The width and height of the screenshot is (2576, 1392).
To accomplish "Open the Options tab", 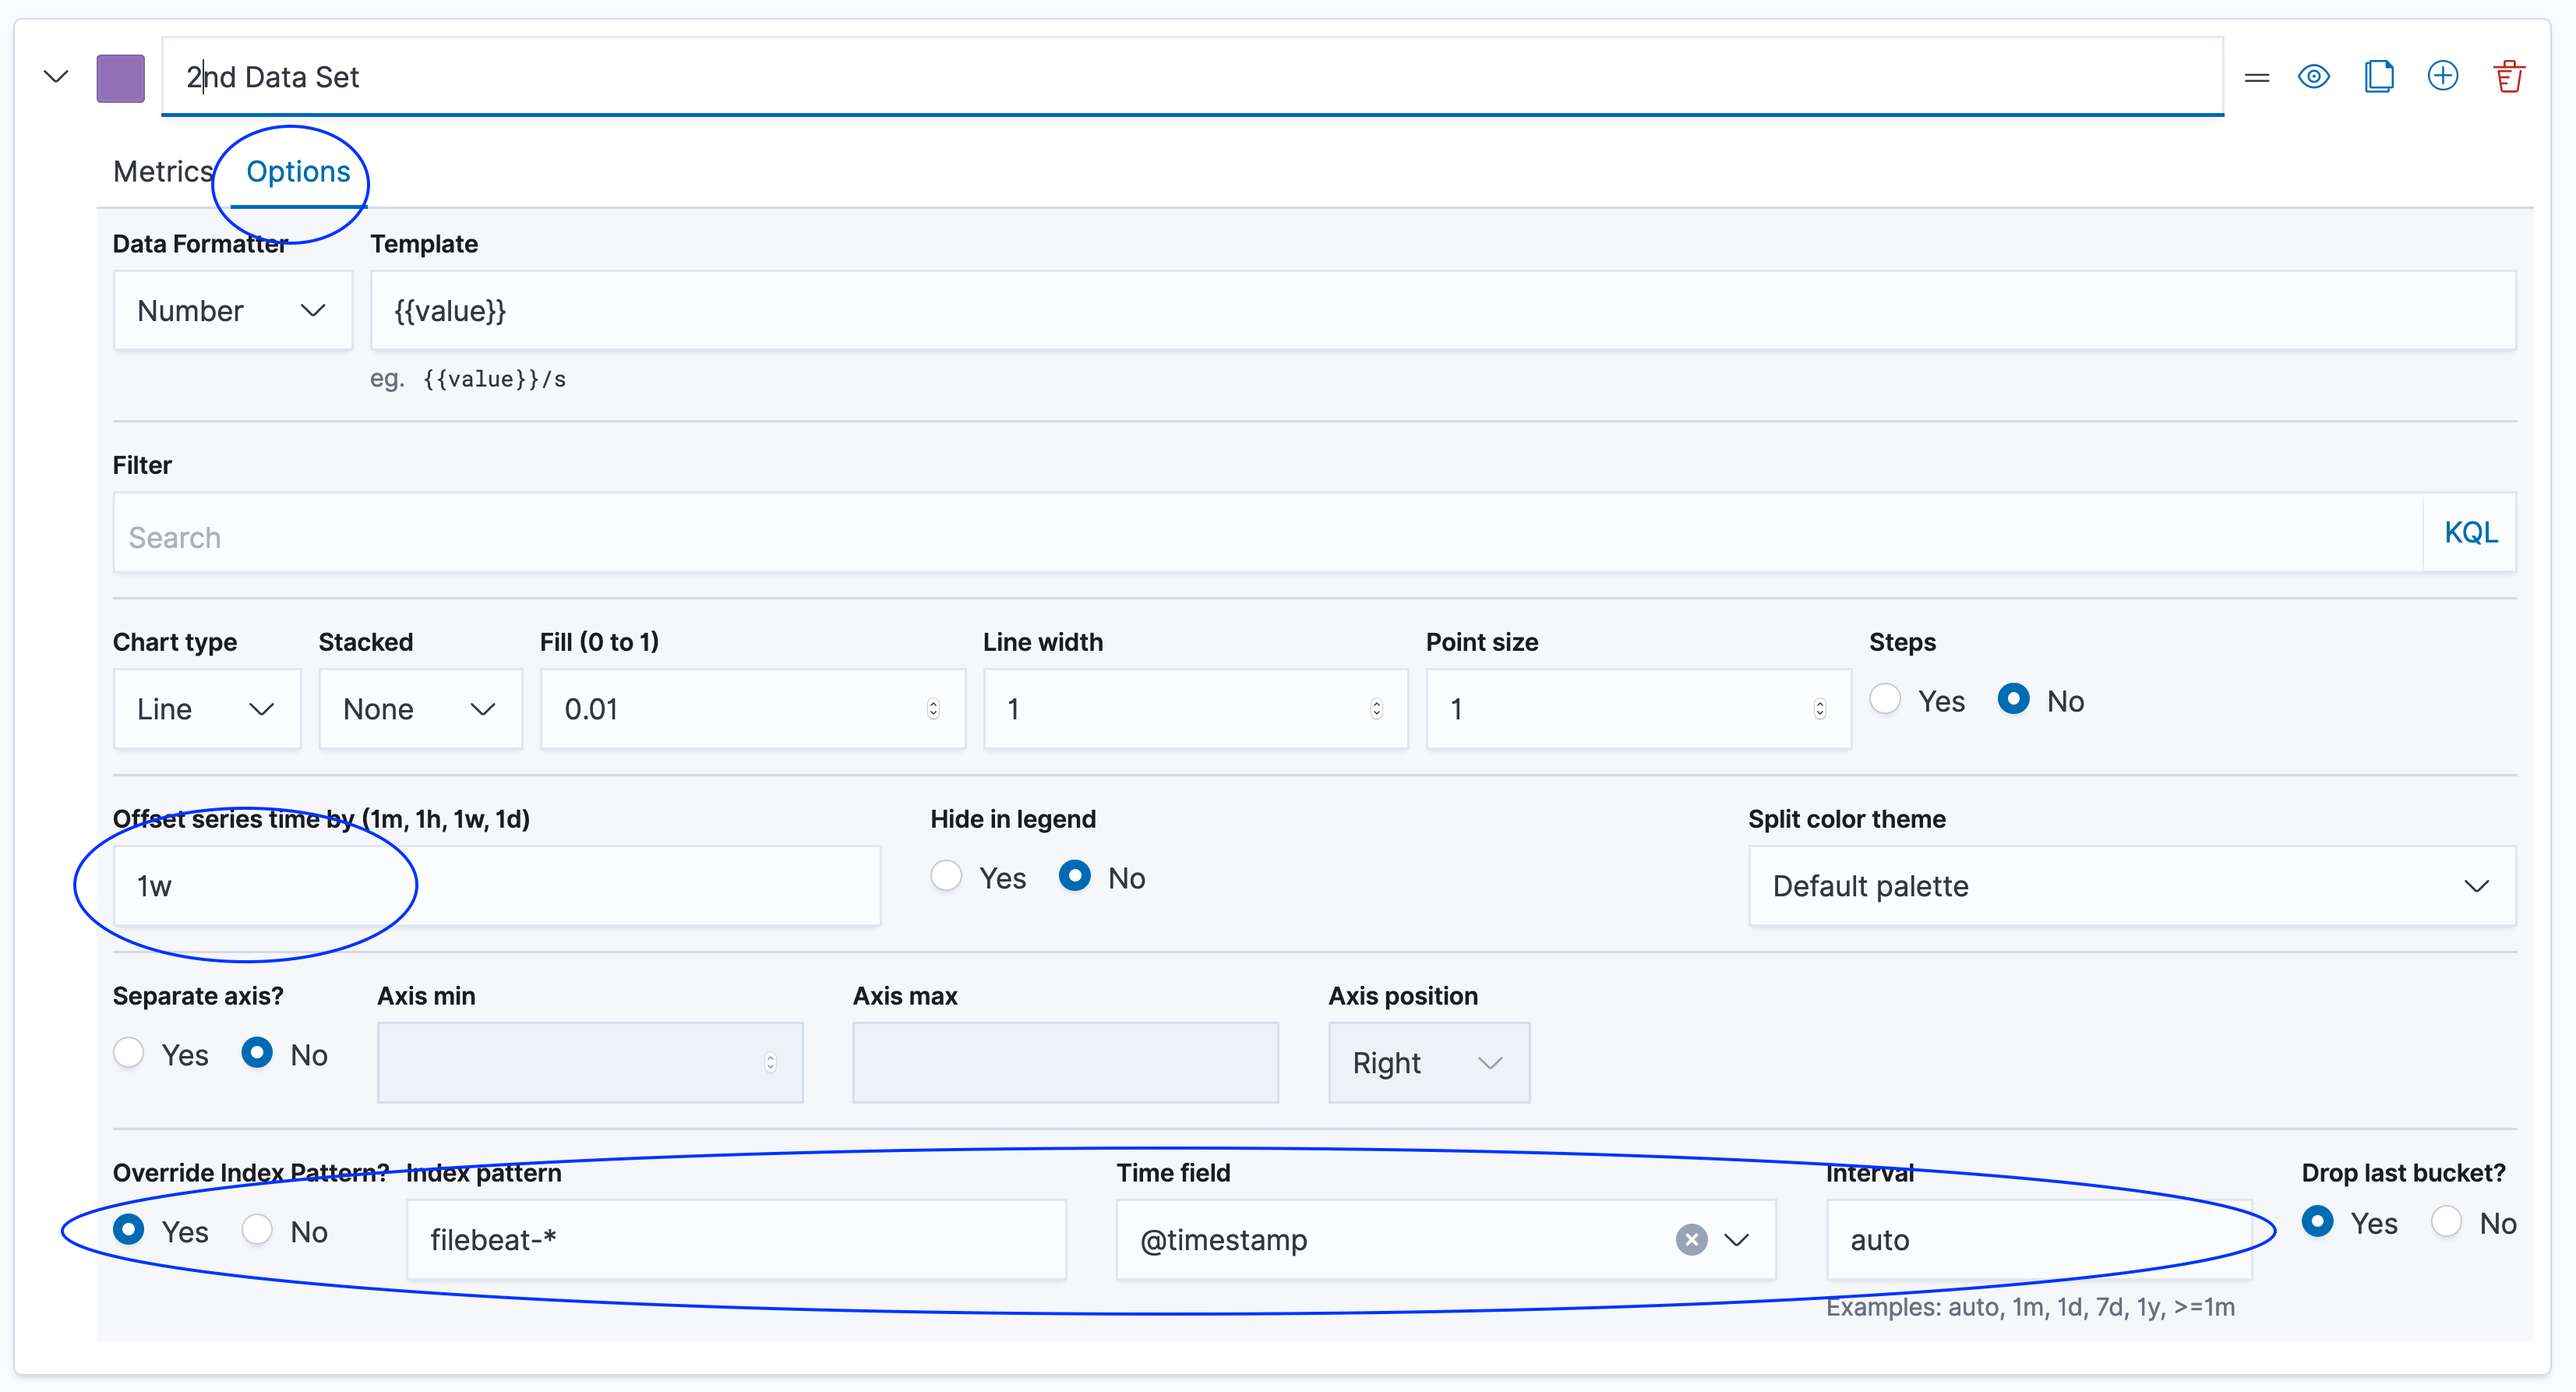I will (298, 172).
